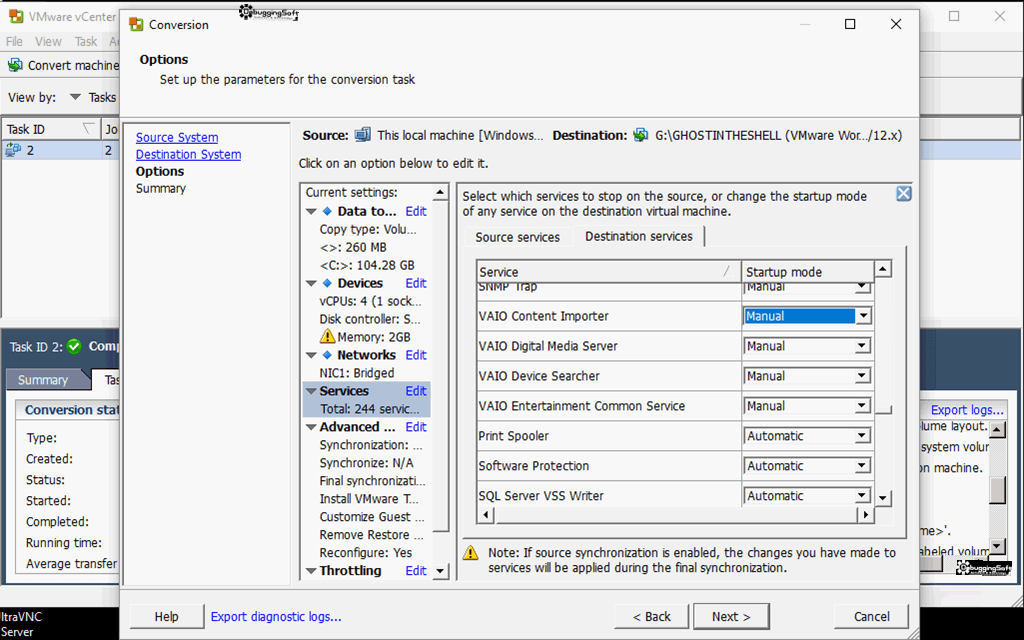Open the Task menu in VMware vCenter

point(86,42)
